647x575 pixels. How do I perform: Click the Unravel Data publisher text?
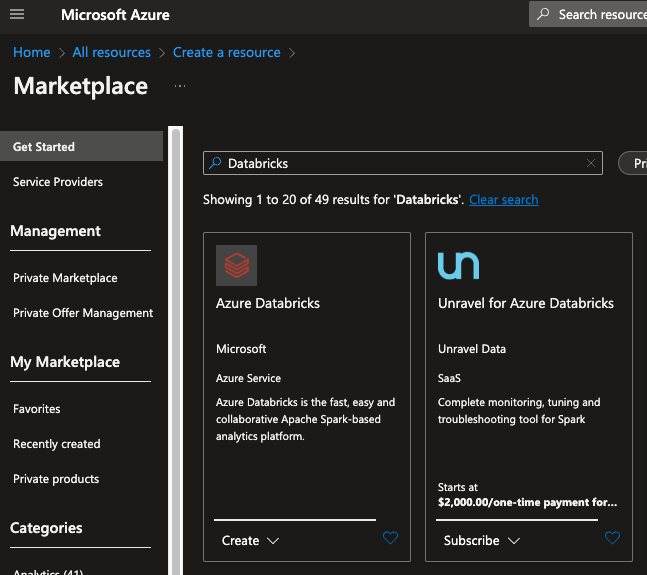pos(472,349)
